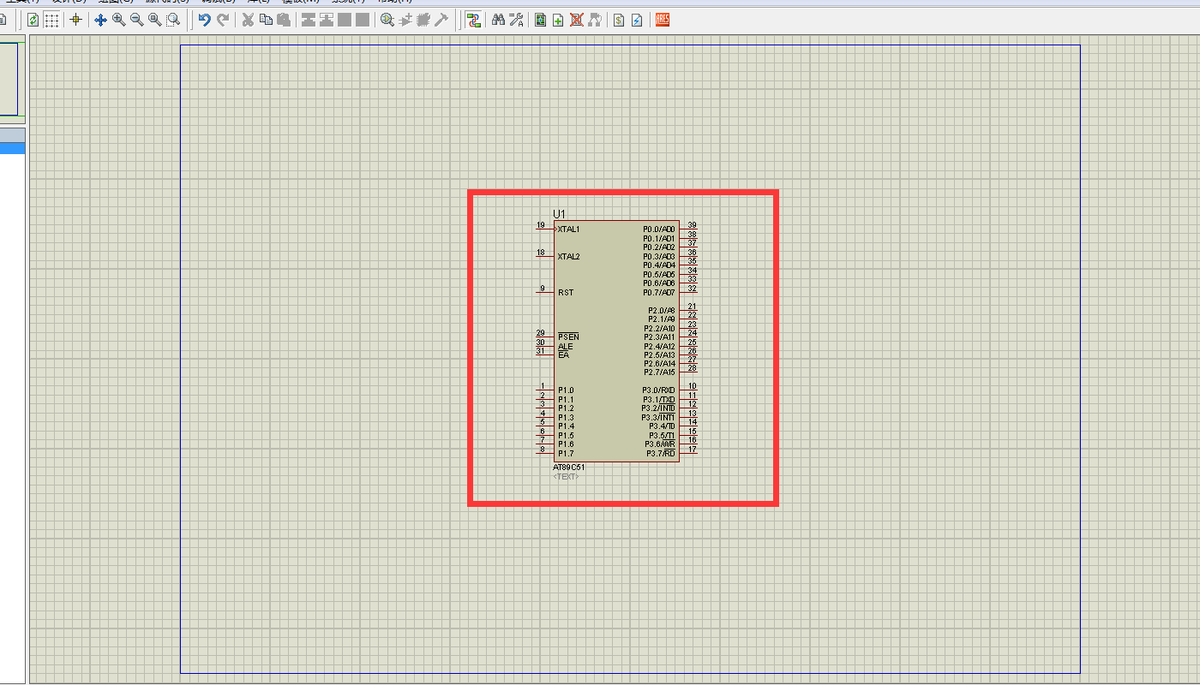Click the Exit to Parent Sheet icon

595,19
